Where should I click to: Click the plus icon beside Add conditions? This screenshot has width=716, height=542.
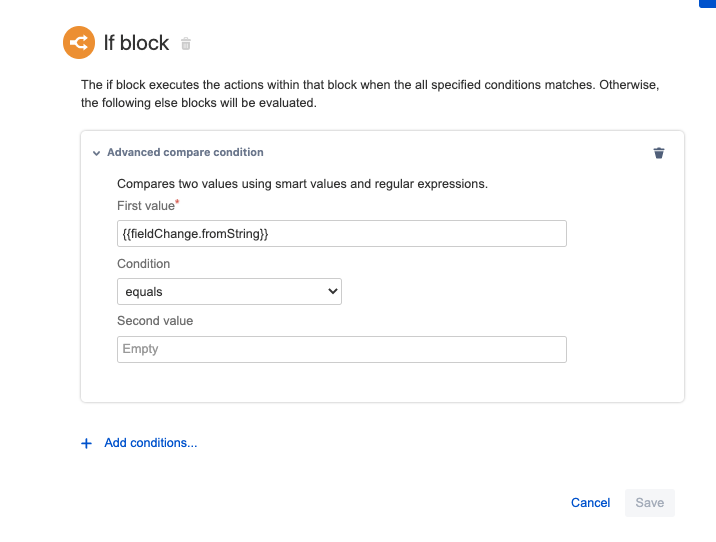coord(86,443)
